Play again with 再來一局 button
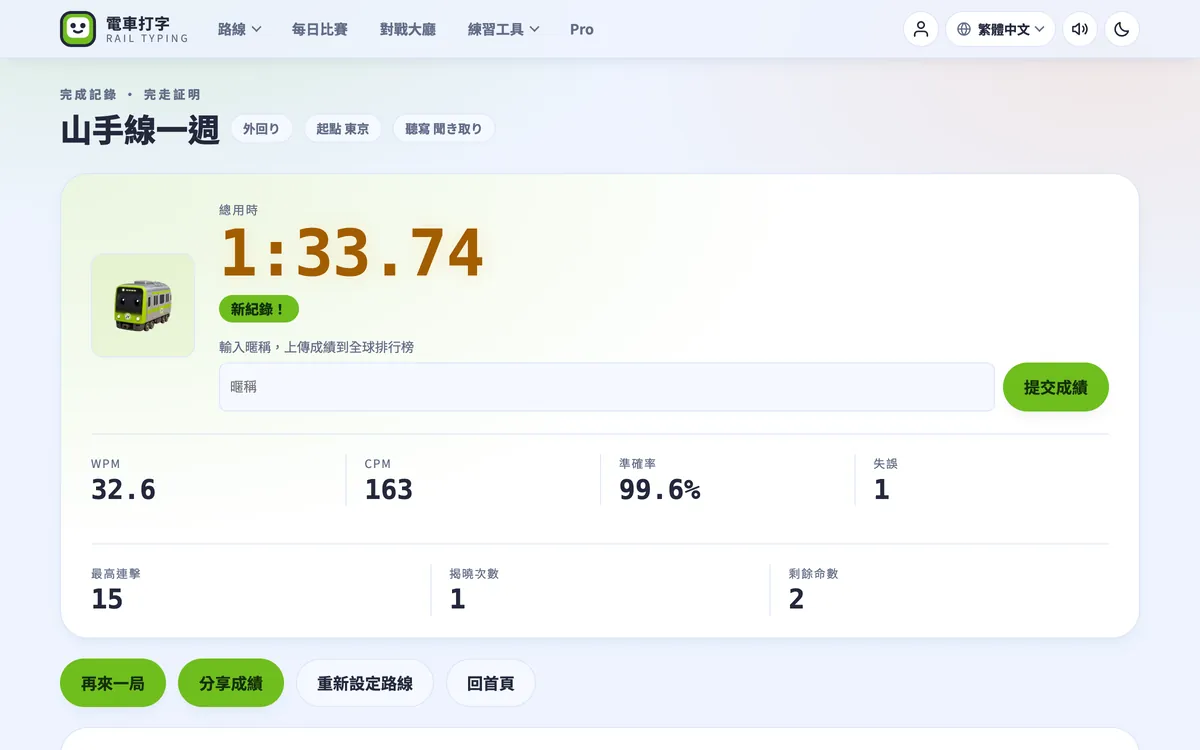Screen dimensions: 1200x750 113,683
